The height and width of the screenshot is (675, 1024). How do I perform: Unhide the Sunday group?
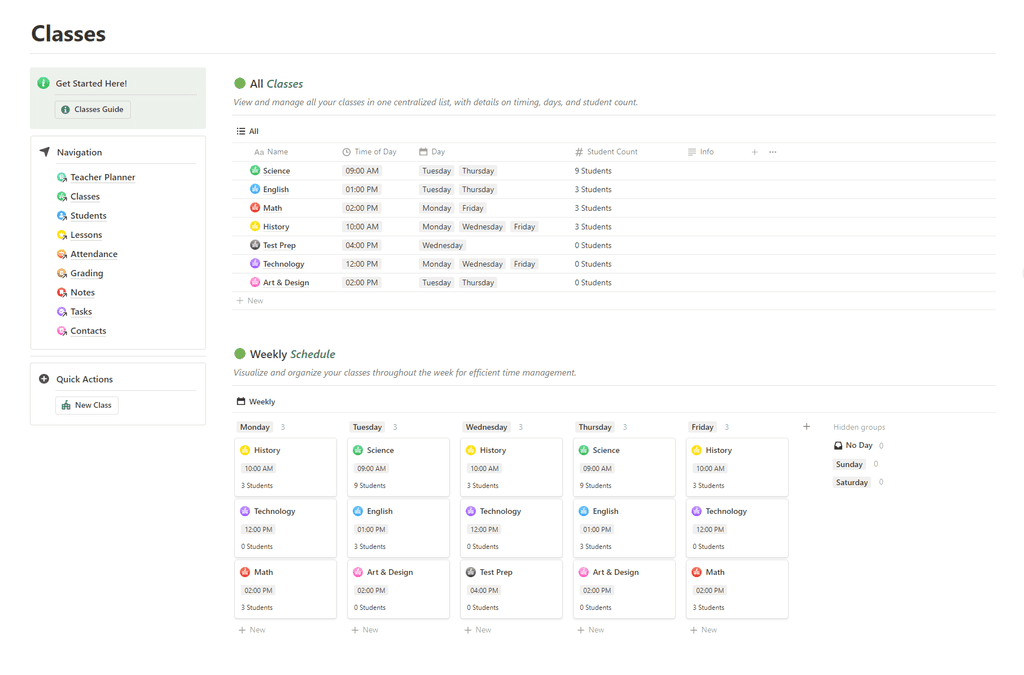(x=849, y=464)
